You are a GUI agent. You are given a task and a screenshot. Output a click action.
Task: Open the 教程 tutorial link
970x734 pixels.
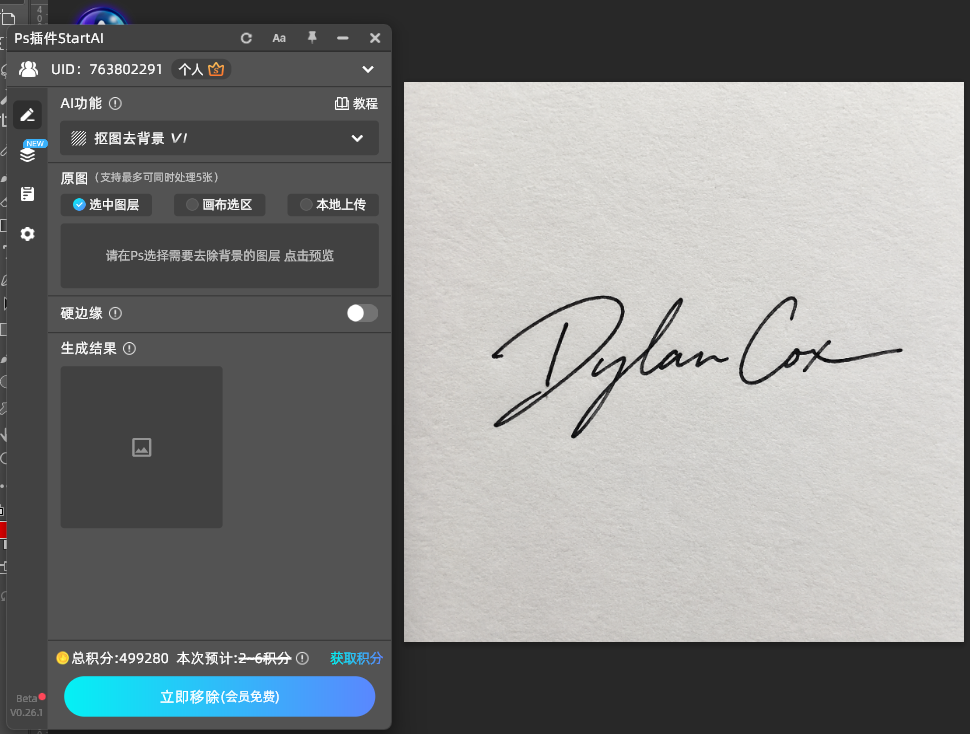(x=356, y=103)
